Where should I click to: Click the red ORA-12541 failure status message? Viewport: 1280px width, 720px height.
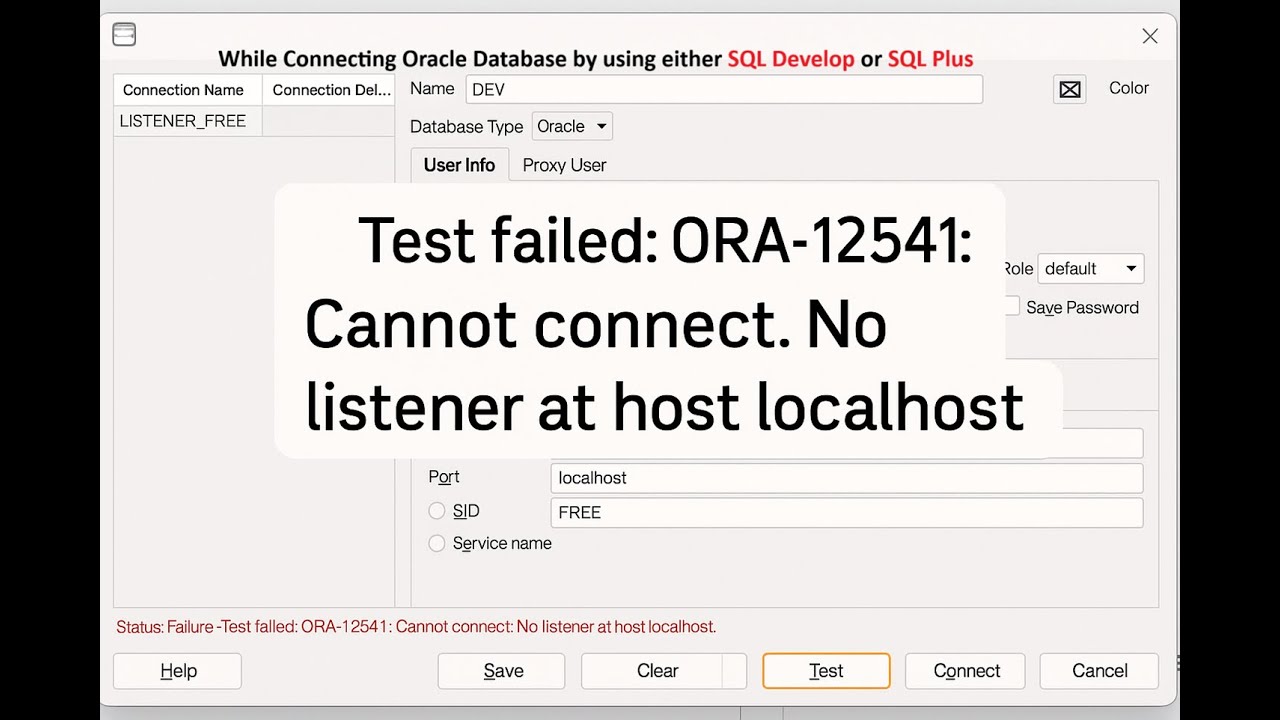(x=416, y=627)
